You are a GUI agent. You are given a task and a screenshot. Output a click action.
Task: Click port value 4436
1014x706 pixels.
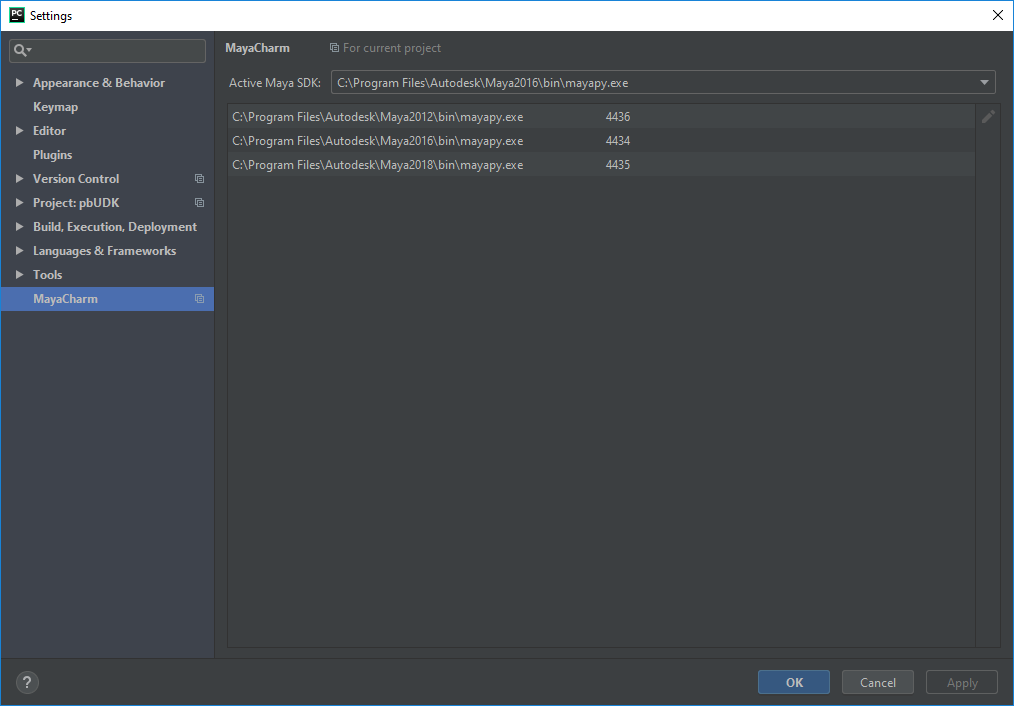tap(618, 117)
